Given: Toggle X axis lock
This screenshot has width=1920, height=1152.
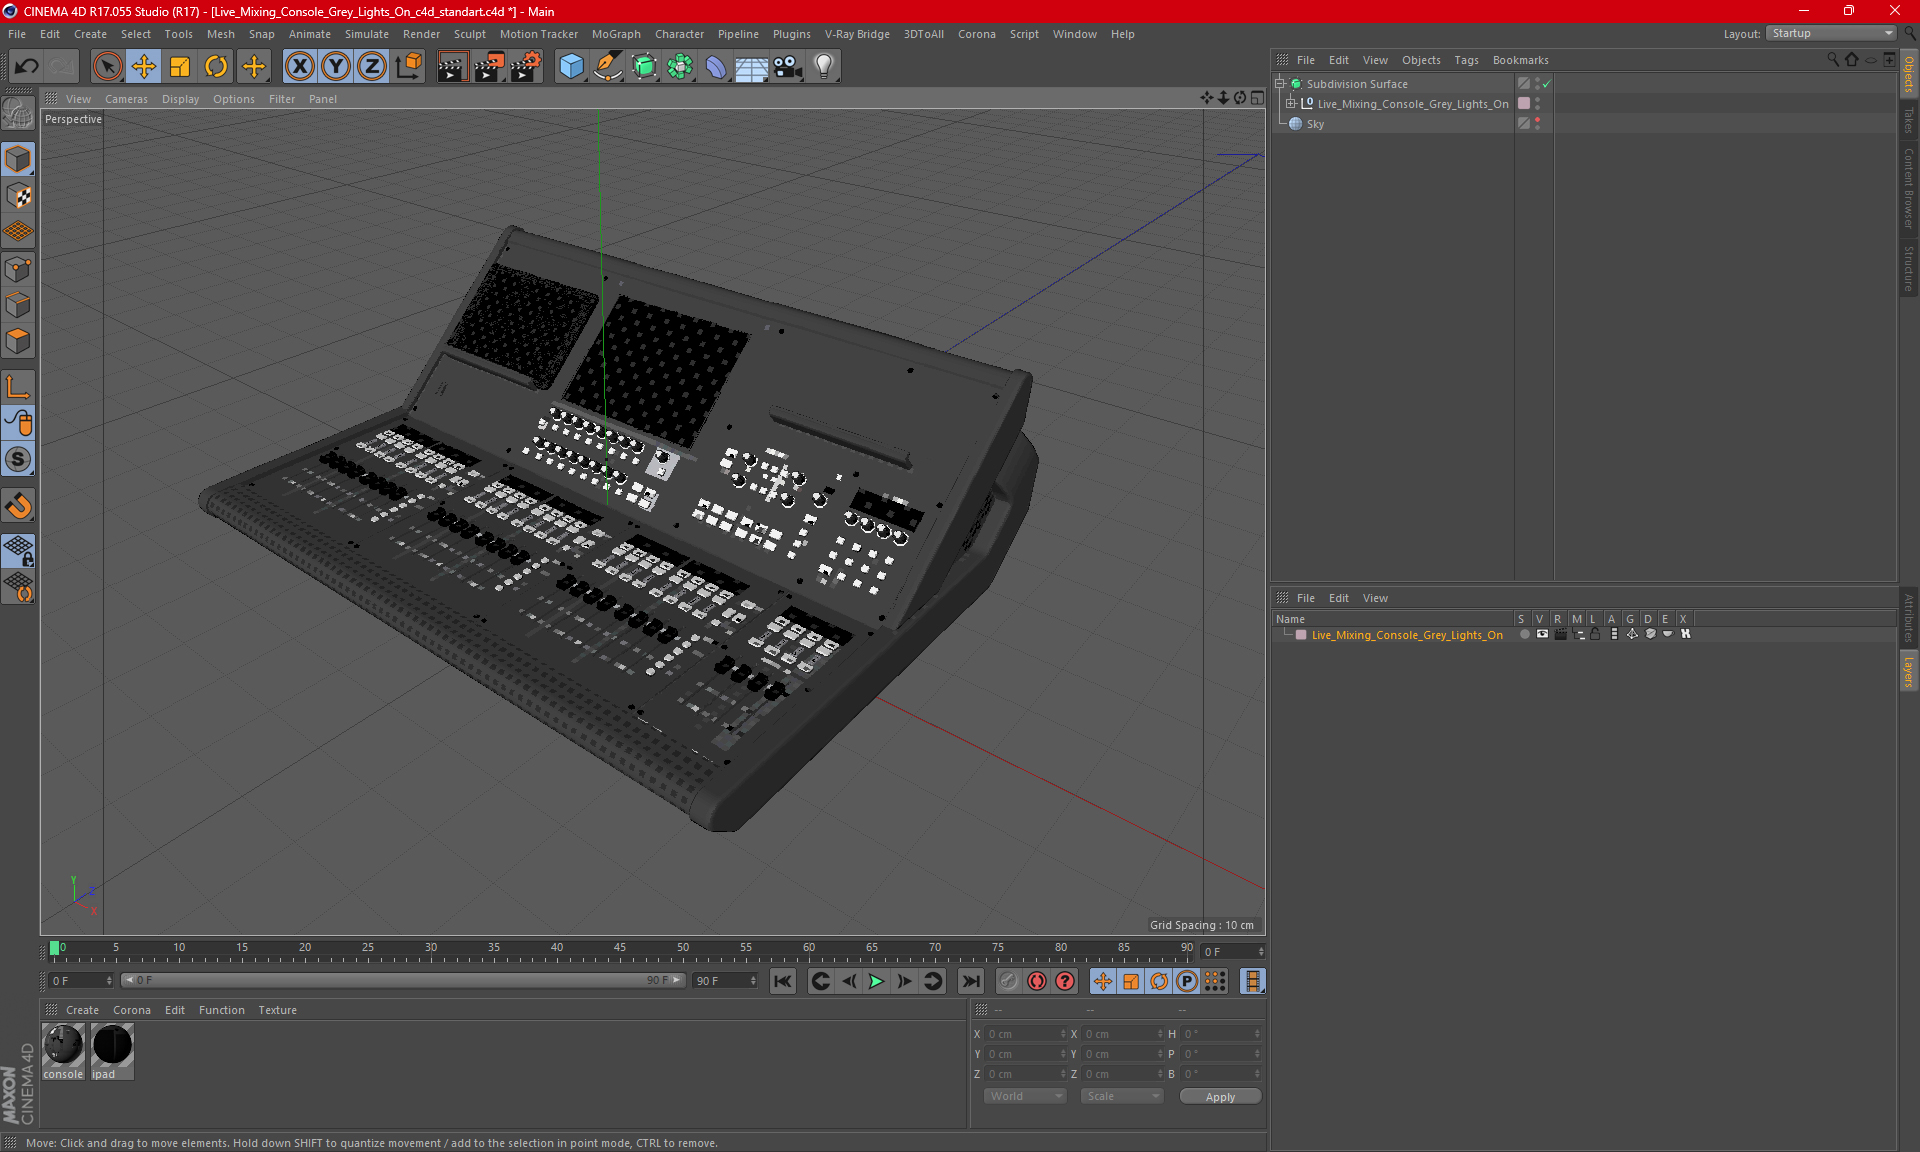Looking at the screenshot, I should point(299,66).
